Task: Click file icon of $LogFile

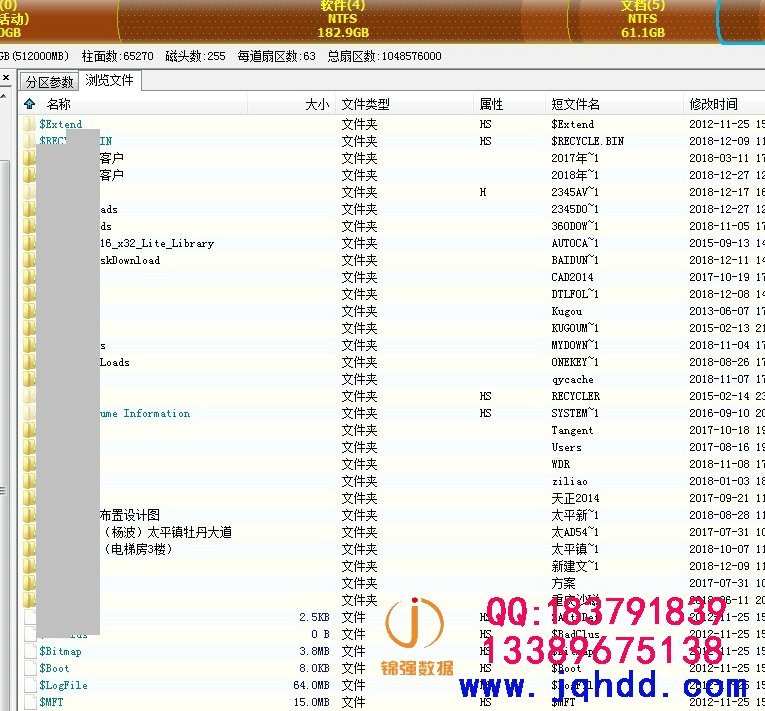Action: click(x=31, y=685)
